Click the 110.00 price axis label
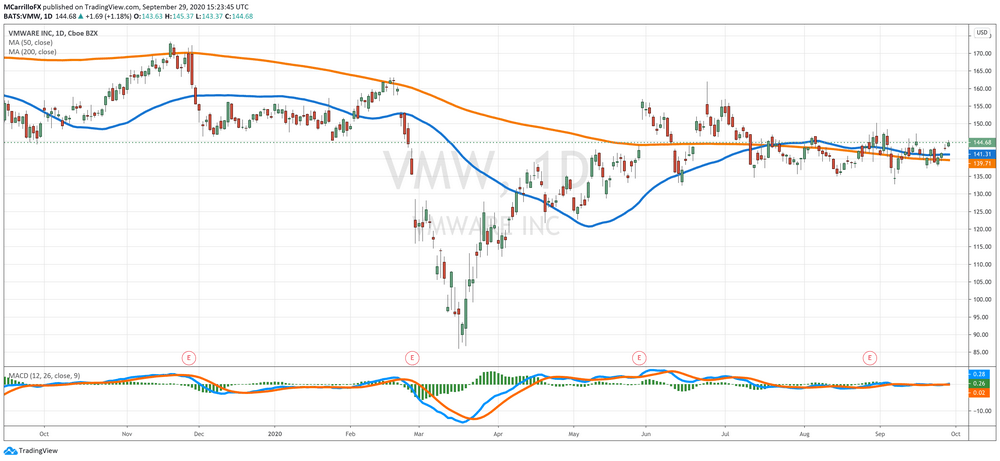 983,264
